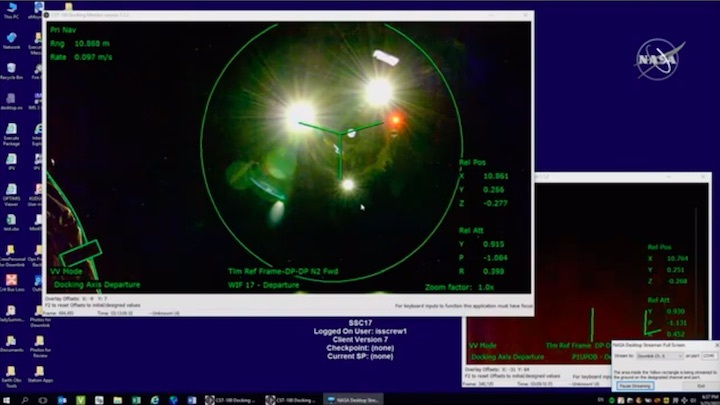Image resolution: width=720 pixels, height=405 pixels.
Task: Launch the OPTIMIS Viewer shortcut
Action: [11, 195]
